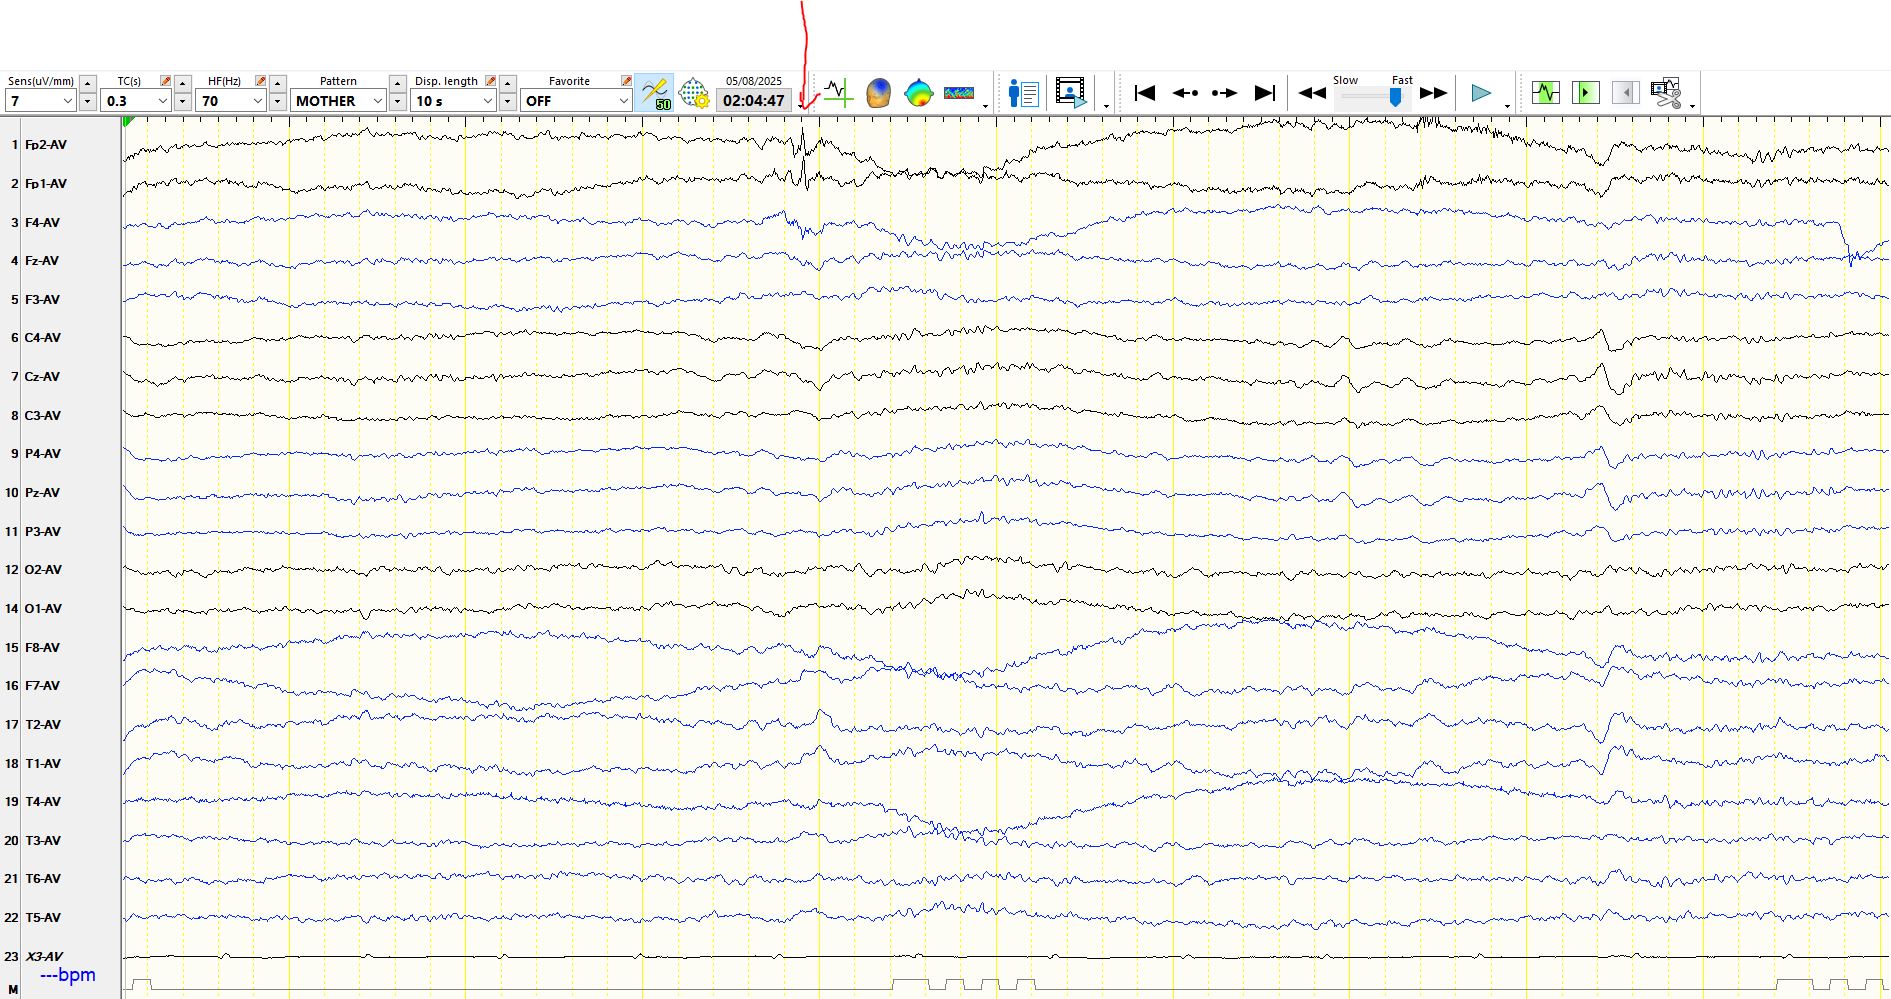Click the Pattern up arrow
Viewport: 1891px width, 999px height.
[398, 83]
